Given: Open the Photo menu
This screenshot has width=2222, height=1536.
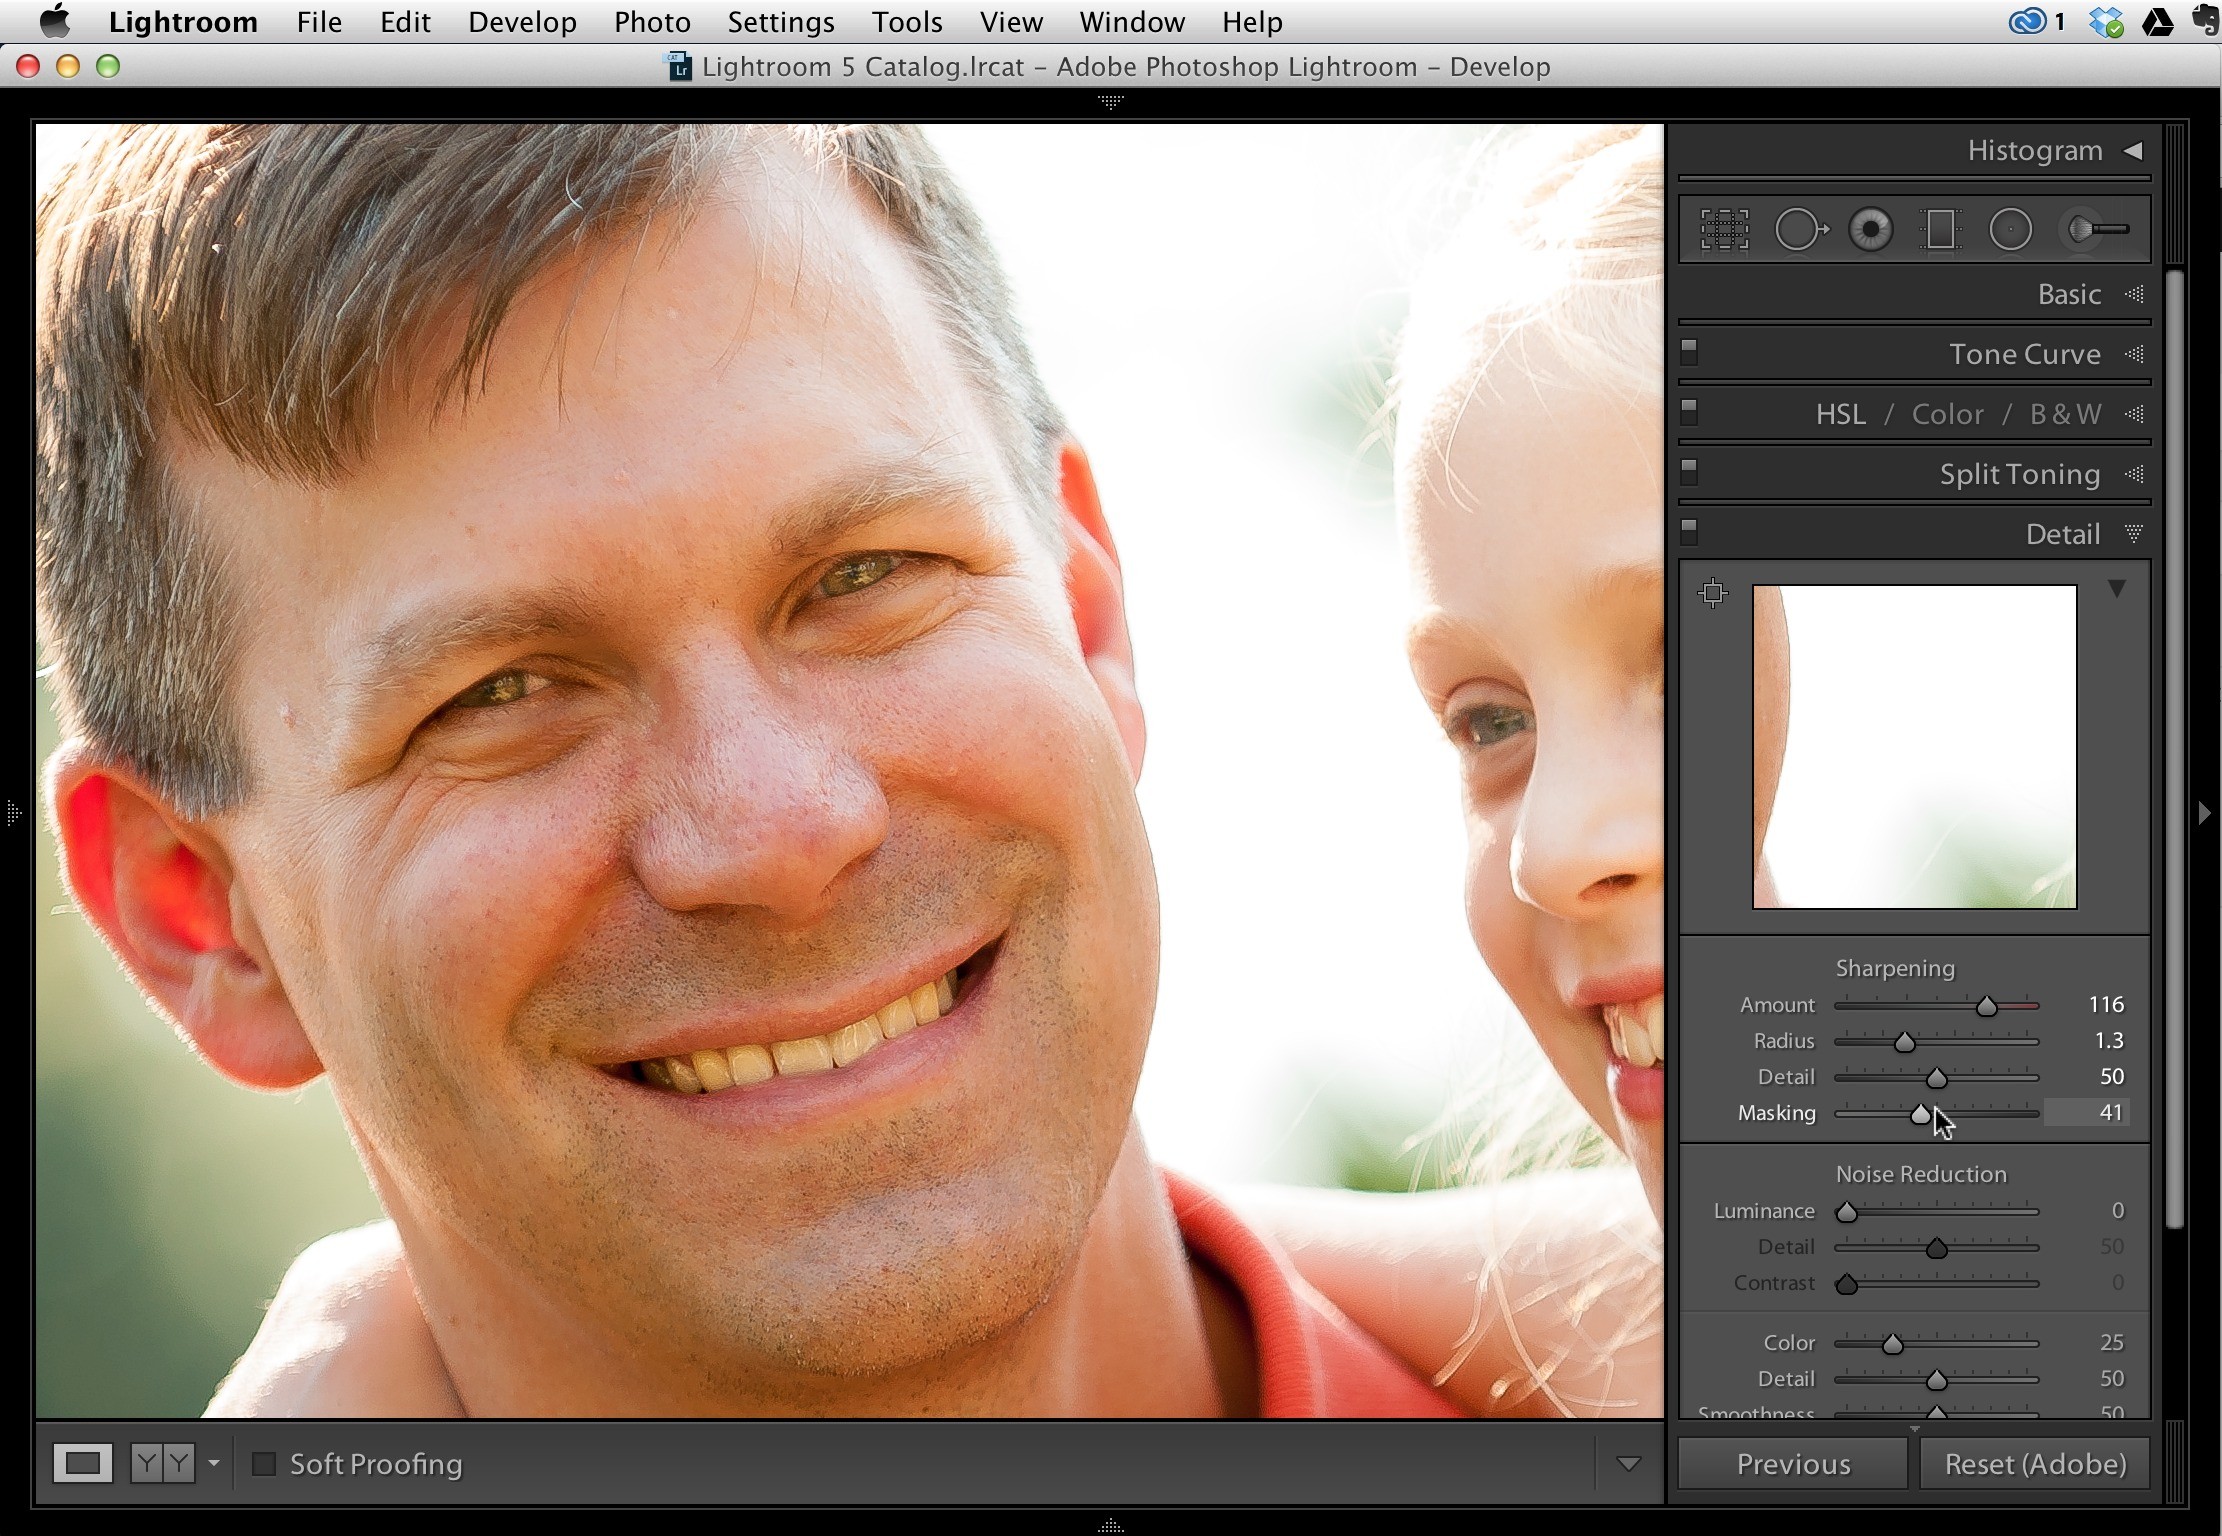Looking at the screenshot, I should point(652,22).
